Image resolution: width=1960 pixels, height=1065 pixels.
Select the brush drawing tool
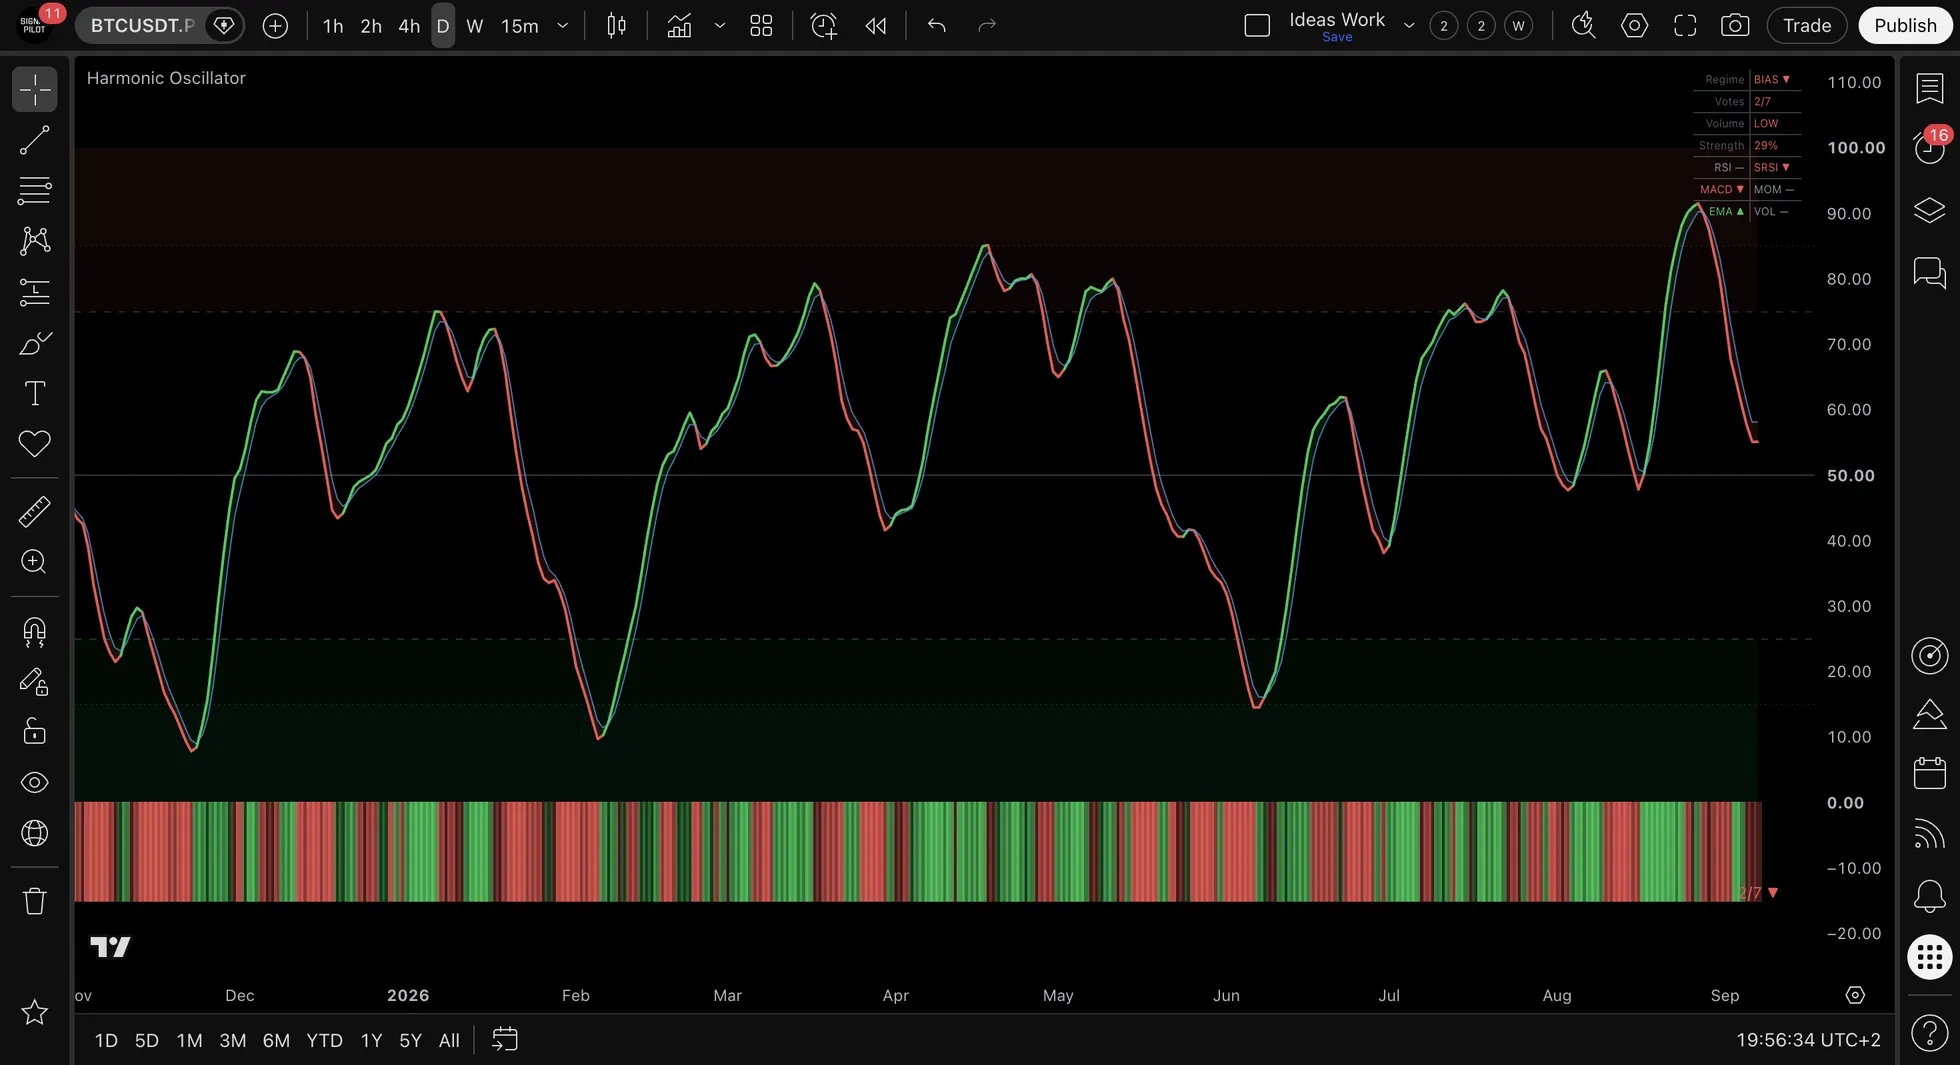[x=35, y=343]
